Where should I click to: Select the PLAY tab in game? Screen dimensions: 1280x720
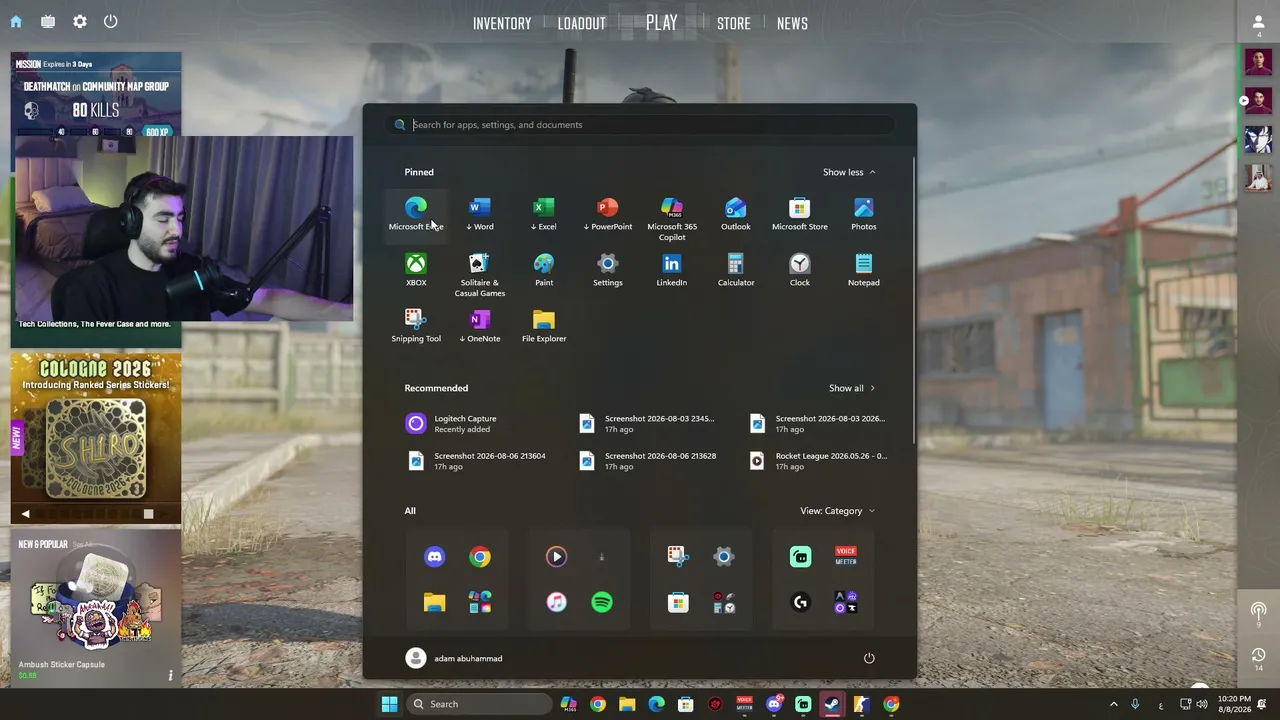[662, 22]
